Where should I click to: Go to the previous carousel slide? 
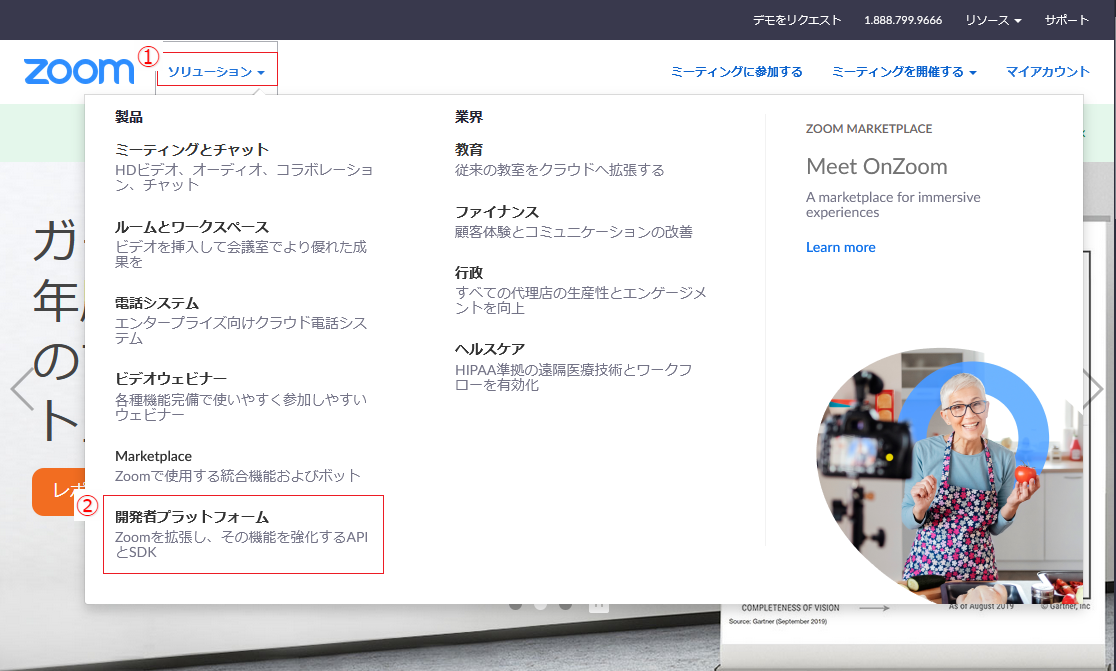[21, 388]
